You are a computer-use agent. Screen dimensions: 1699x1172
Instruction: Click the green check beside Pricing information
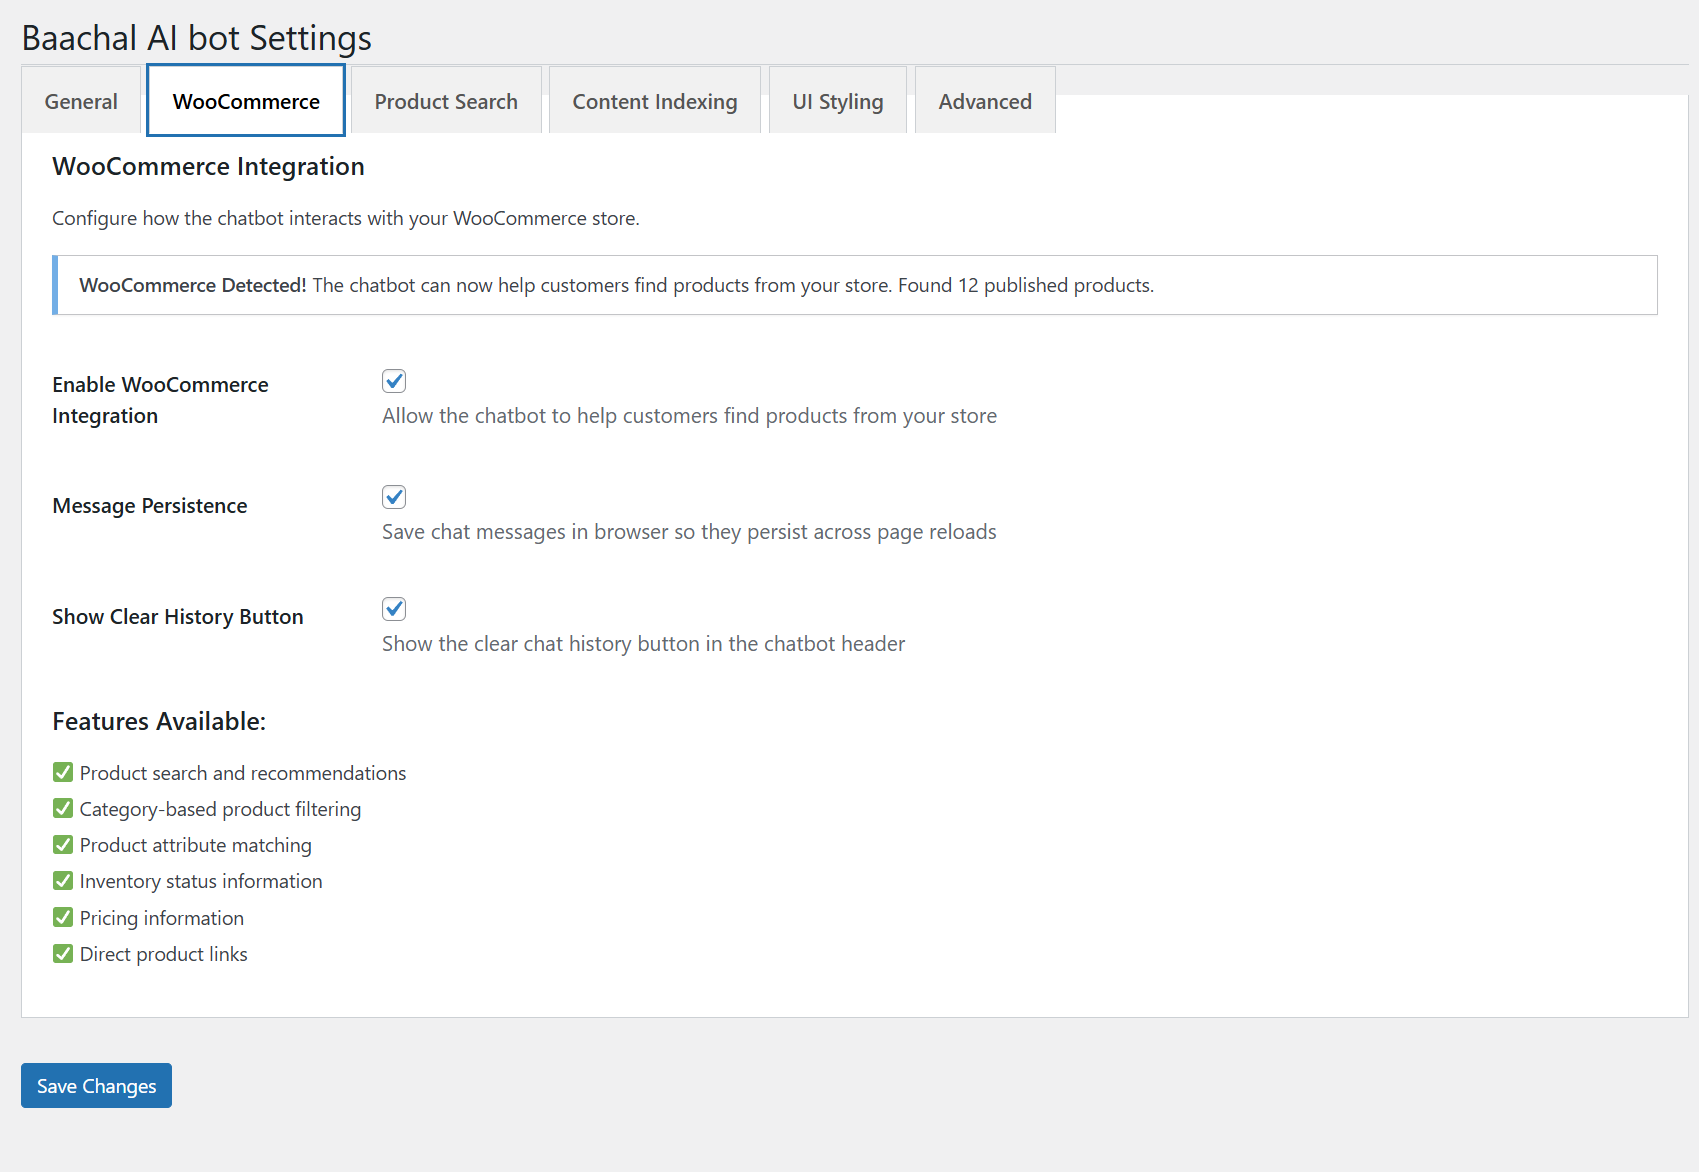pyautogui.click(x=63, y=917)
